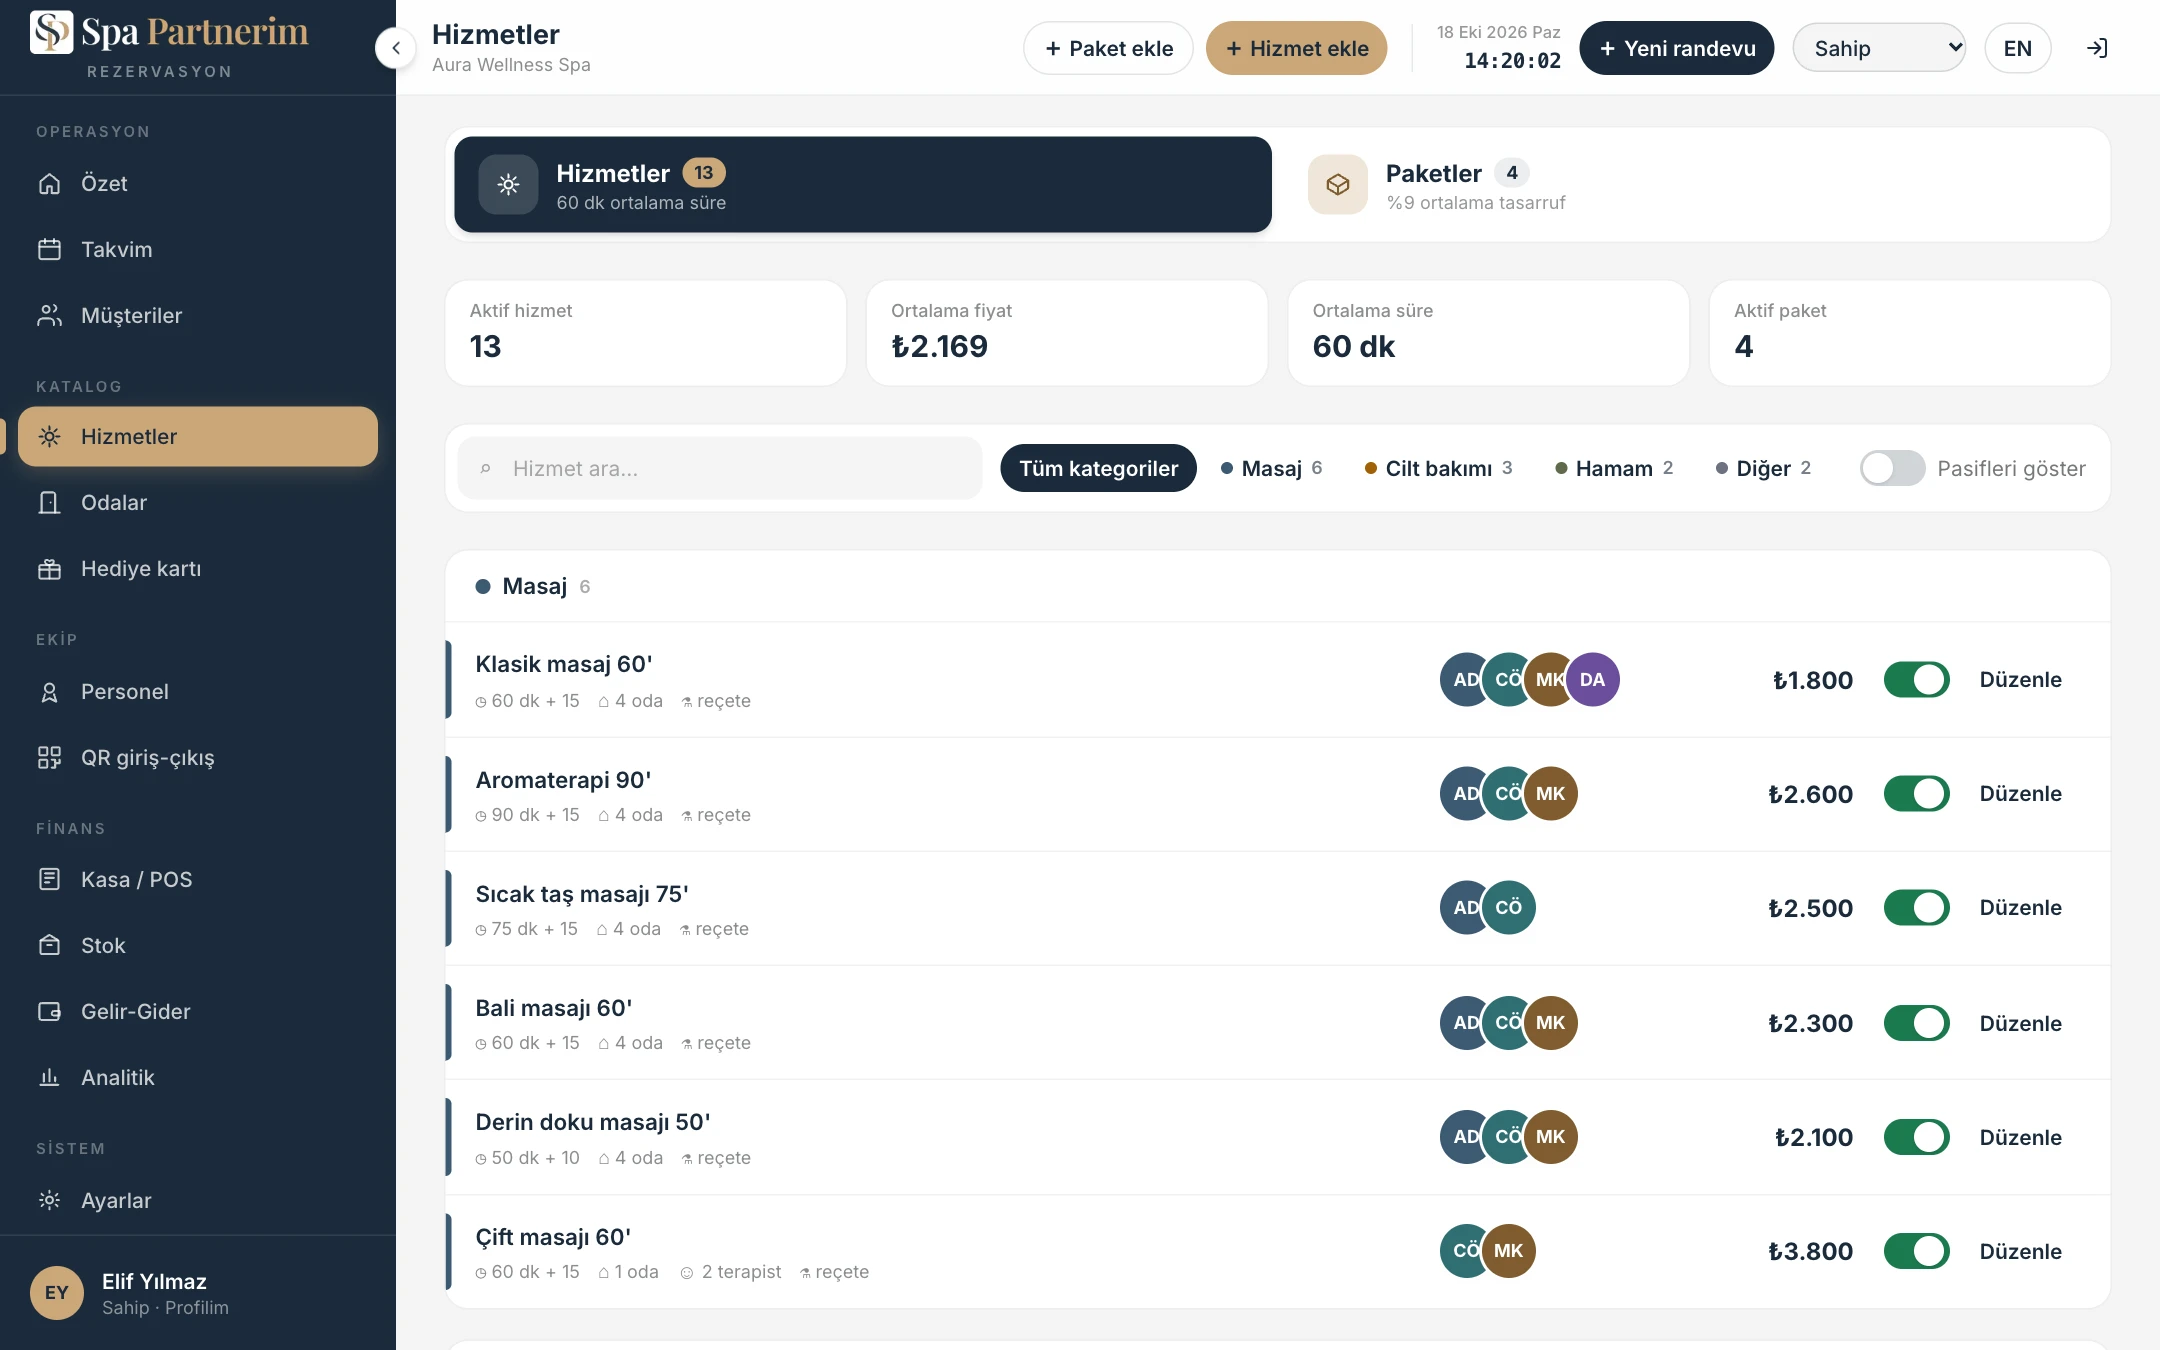Turn off Çift masajı 60' toggle
This screenshot has height=1350, width=2160.
(x=1916, y=1251)
